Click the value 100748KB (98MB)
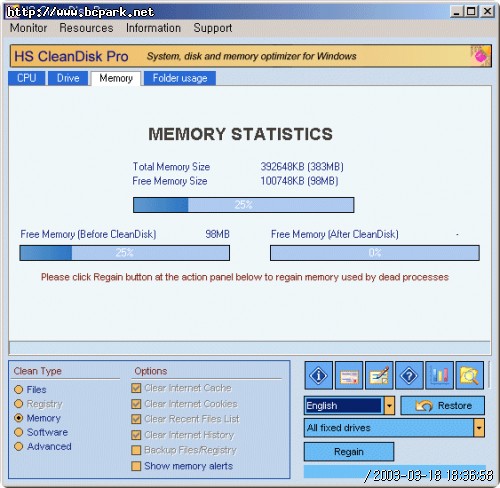This screenshot has width=500, height=488. [x=299, y=181]
